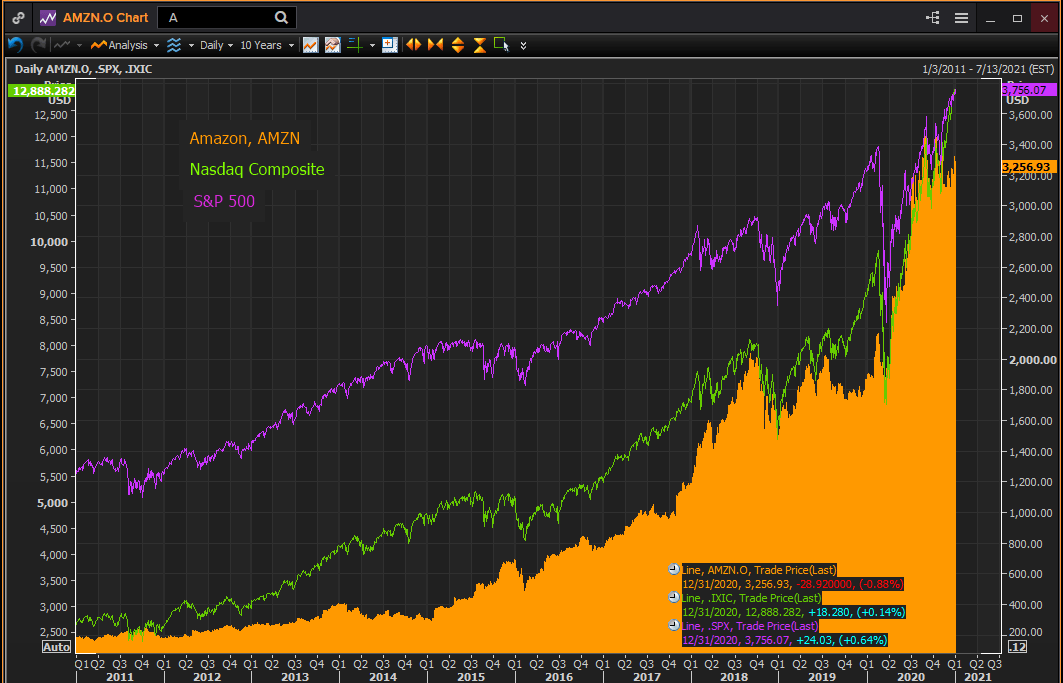Screen dimensions: 1063x683
Task: Expand the arrow next to the wavy lines icon
Action: 191,45
